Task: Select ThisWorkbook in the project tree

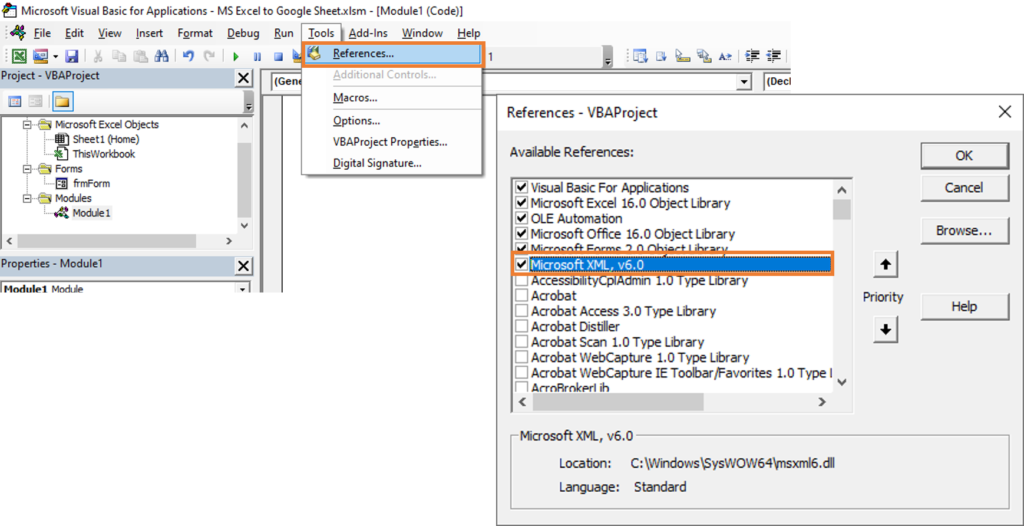Action: (104, 154)
